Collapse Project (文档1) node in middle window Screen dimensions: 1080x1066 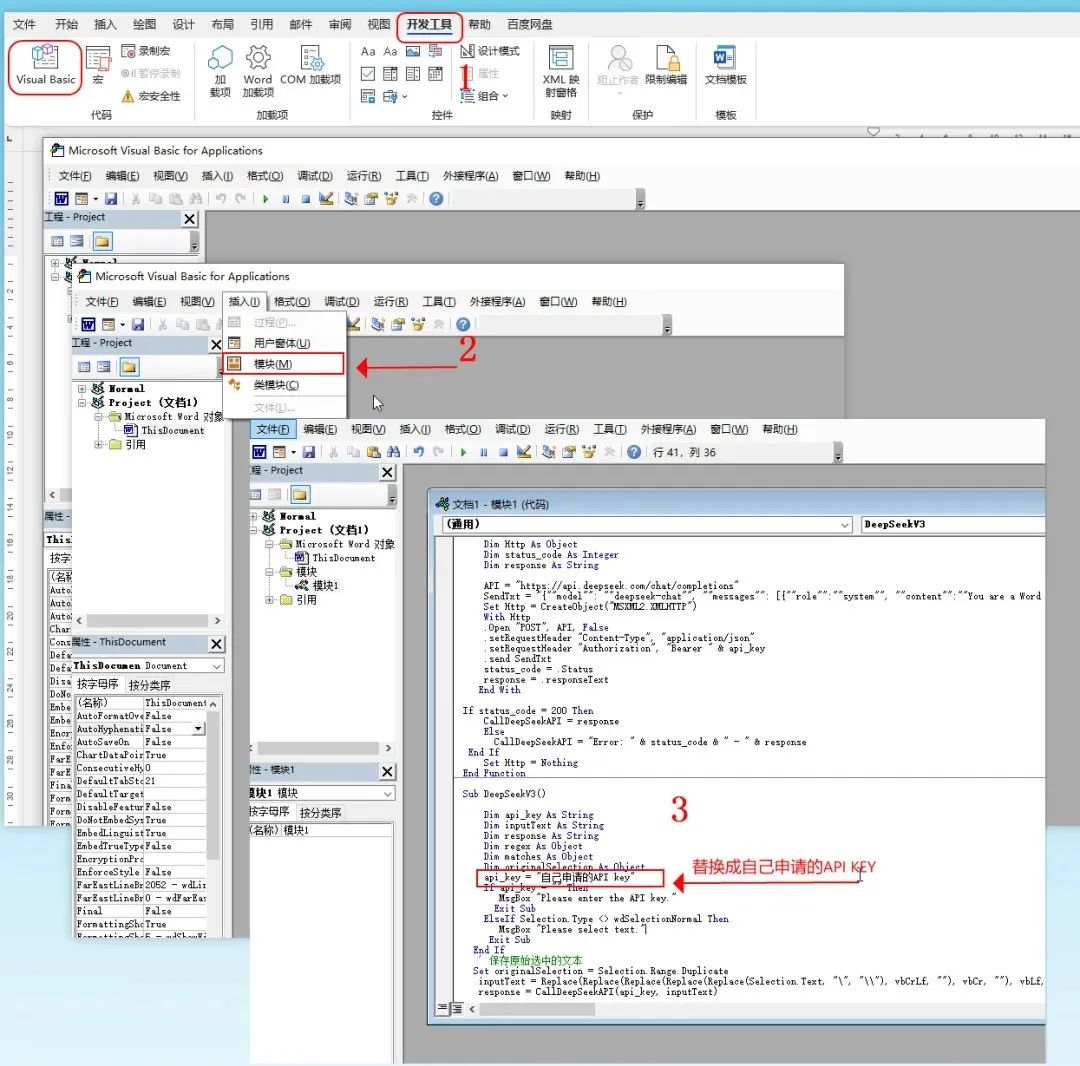[82, 402]
